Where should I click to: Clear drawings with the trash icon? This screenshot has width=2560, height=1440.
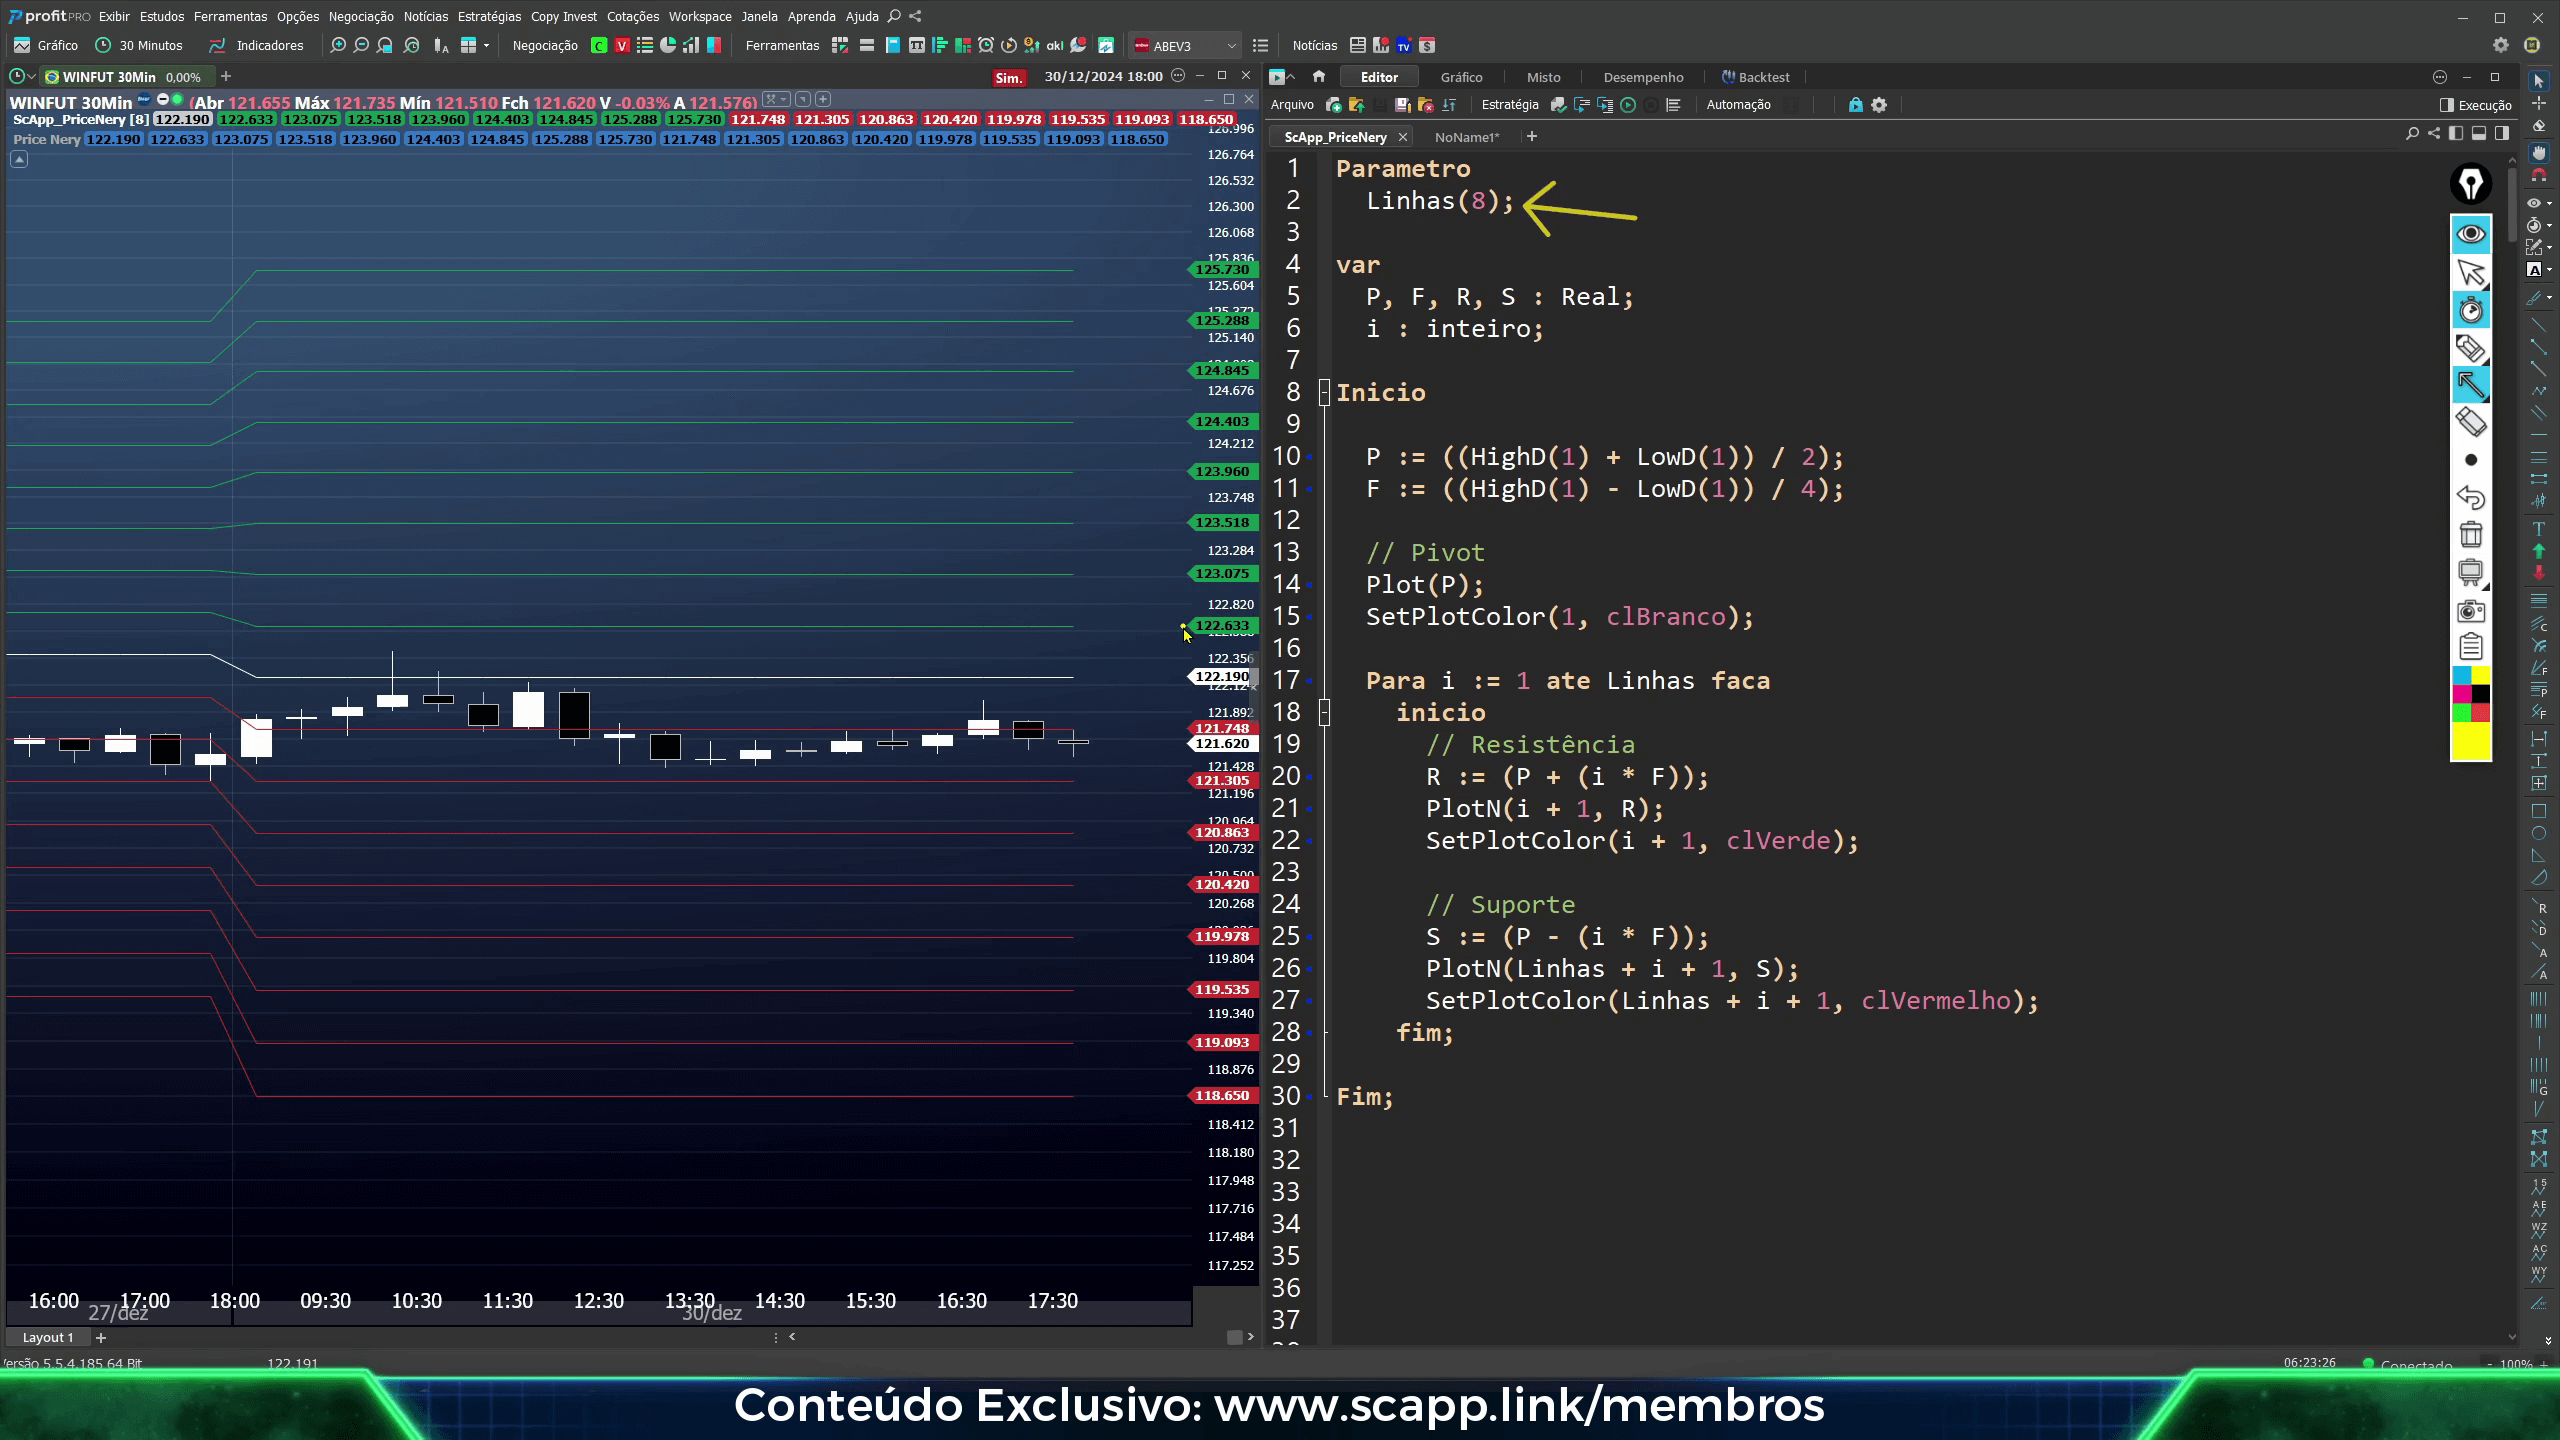click(2471, 534)
